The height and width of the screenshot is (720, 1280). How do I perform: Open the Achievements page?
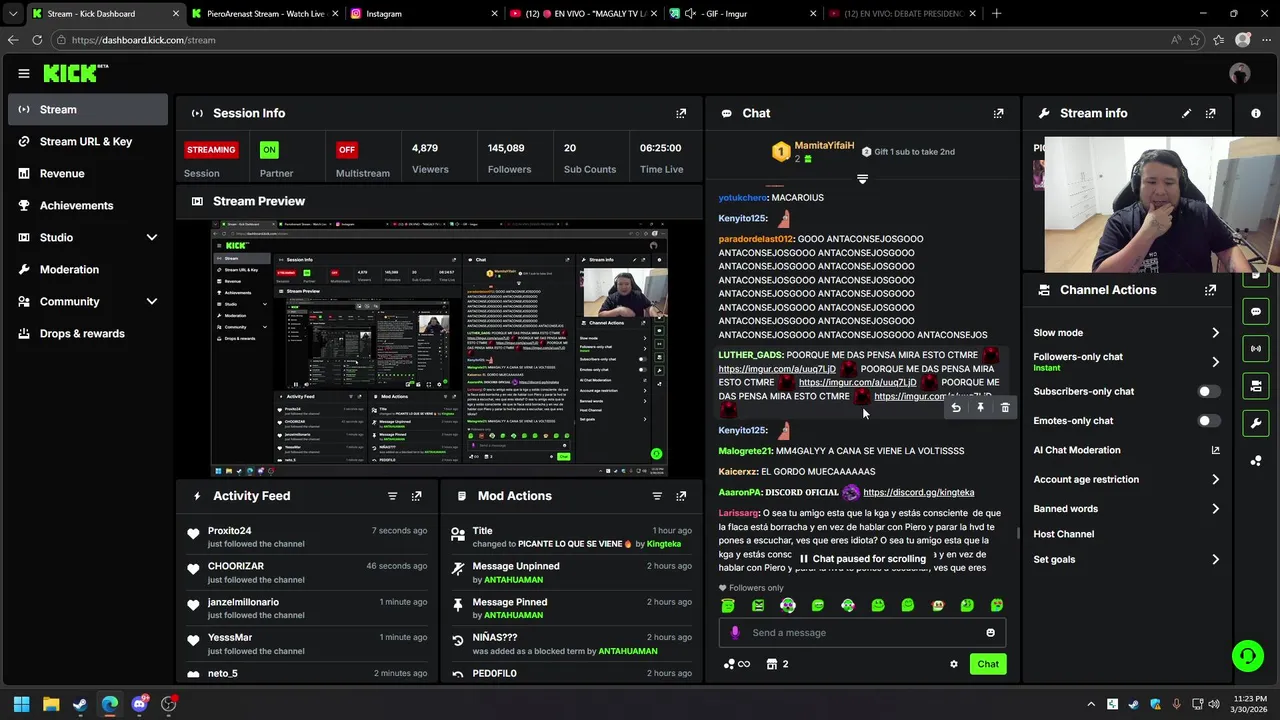click(x=88, y=206)
